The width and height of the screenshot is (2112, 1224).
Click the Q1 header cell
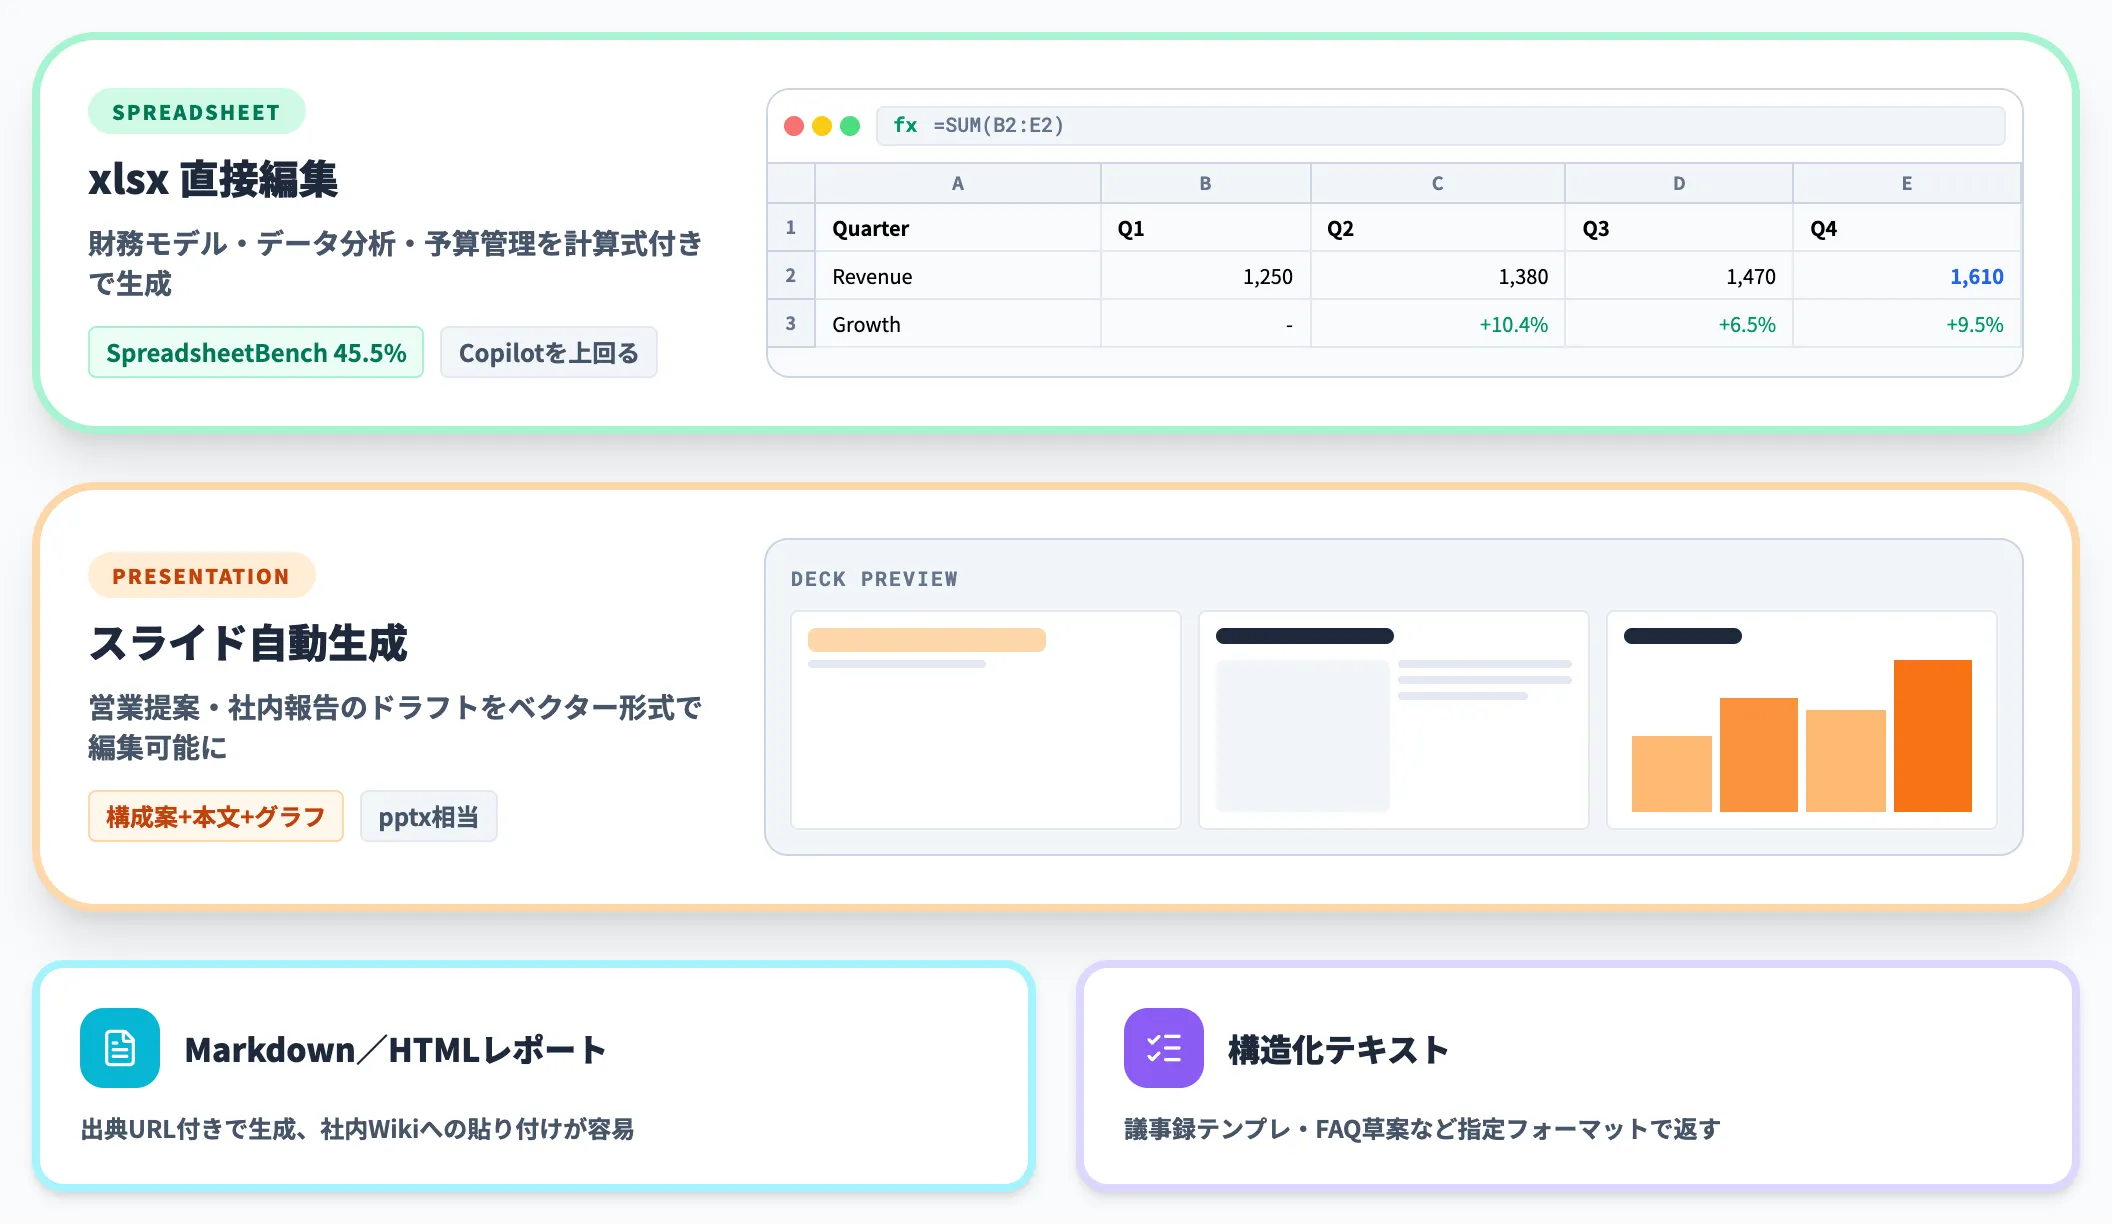click(x=1206, y=228)
